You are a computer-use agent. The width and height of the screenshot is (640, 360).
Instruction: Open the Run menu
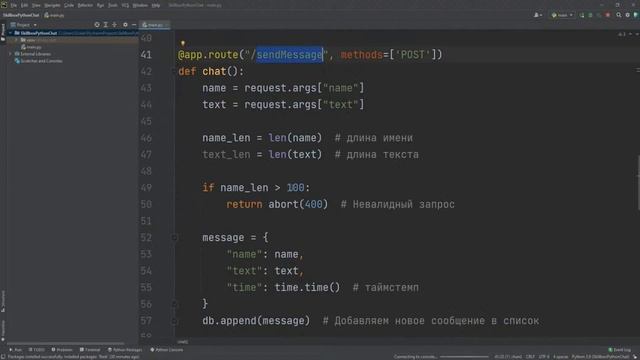point(100,5)
